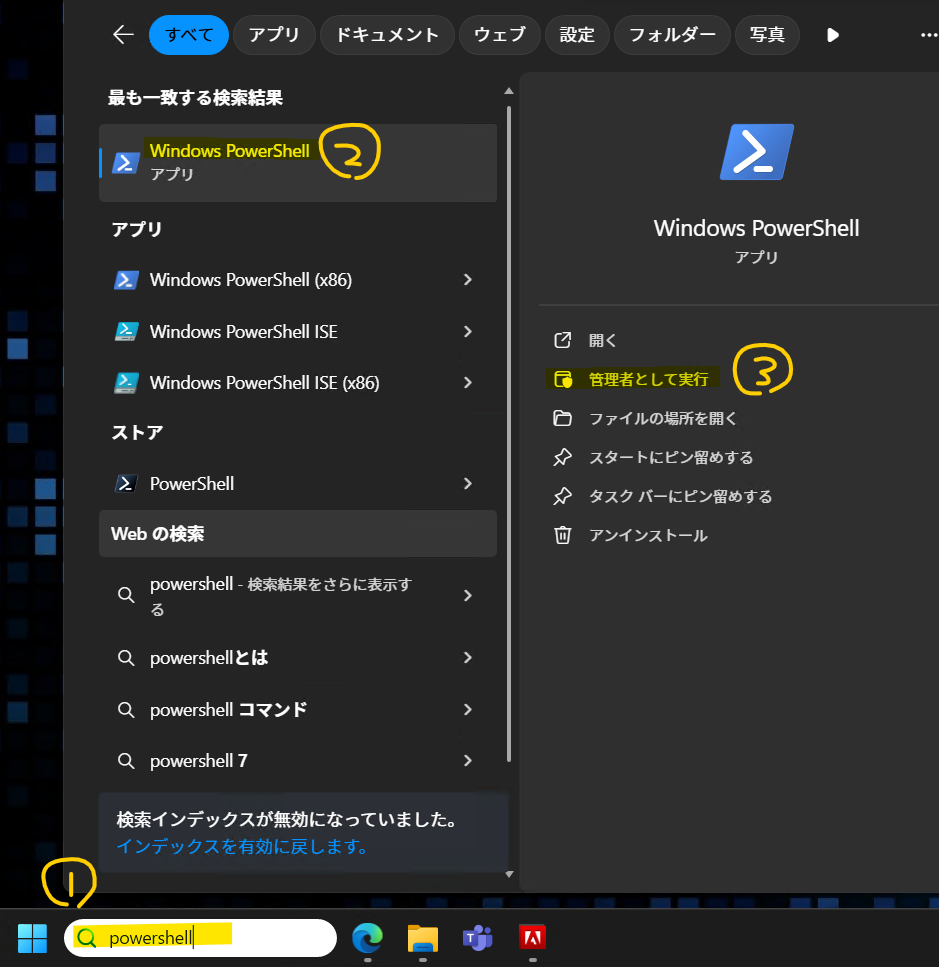The image size is (939, 967).
Task: Open Adobe Acrobat from the taskbar
Action: 532,938
